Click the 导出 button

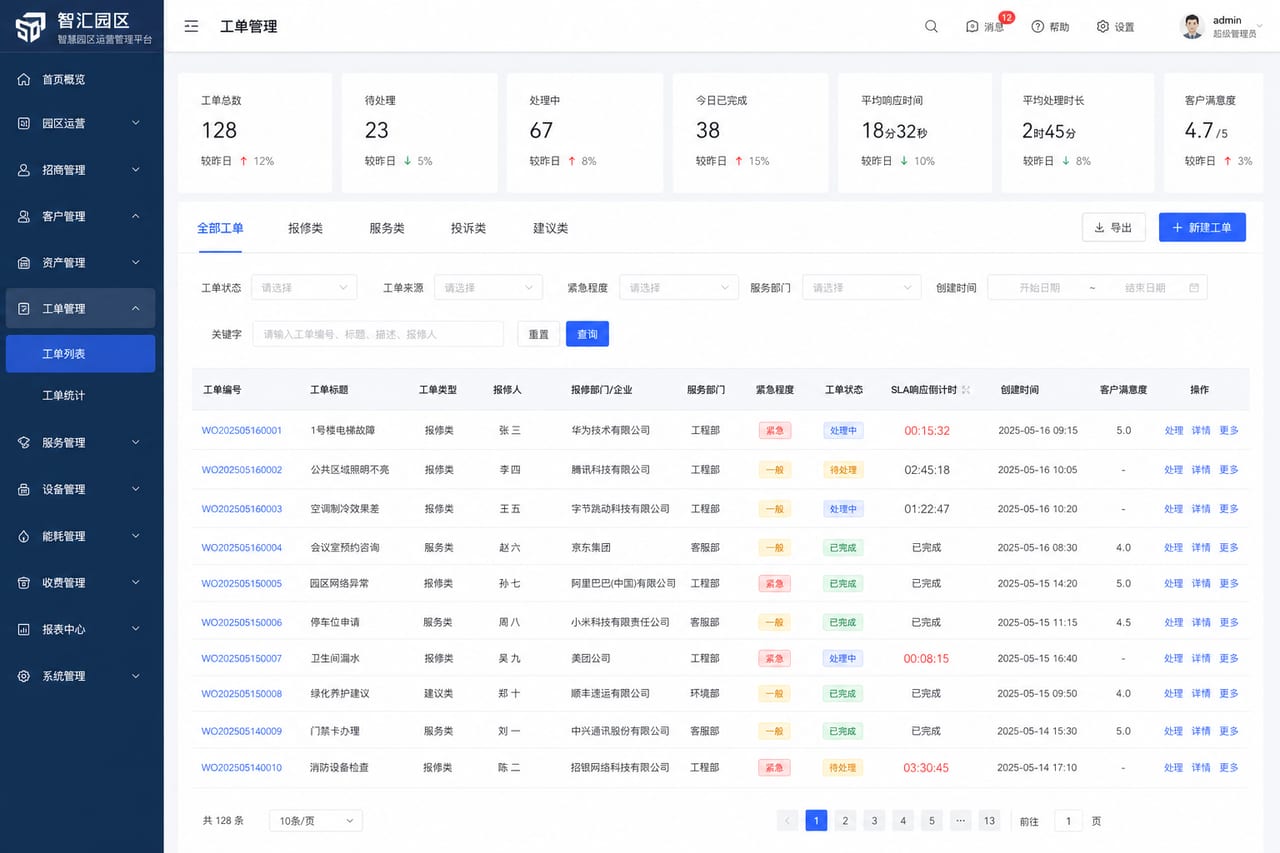click(1114, 228)
